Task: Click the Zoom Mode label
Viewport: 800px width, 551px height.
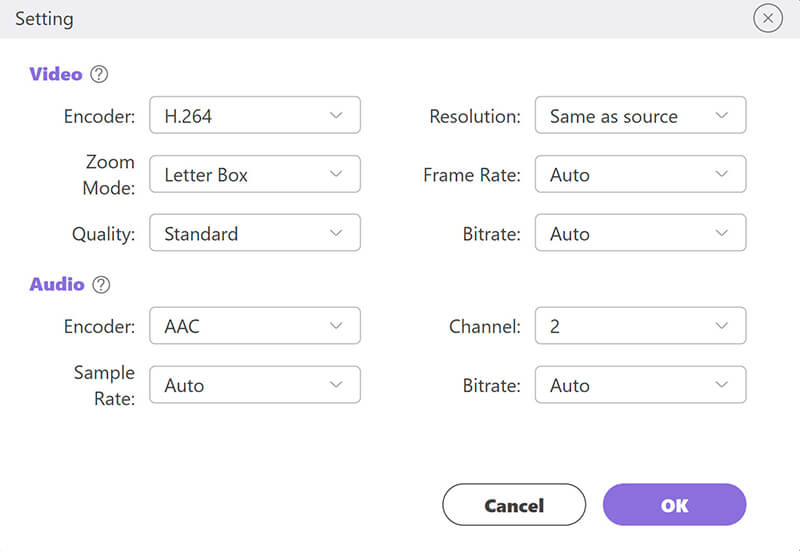Action: [x=109, y=175]
